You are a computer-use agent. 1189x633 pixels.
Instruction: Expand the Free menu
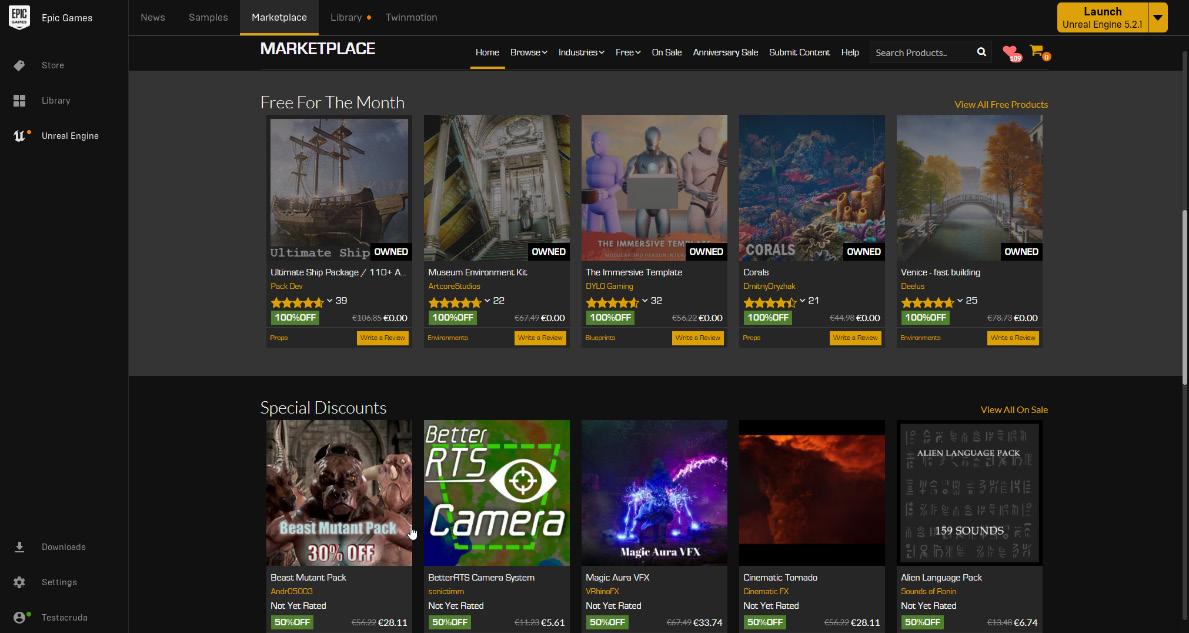628,52
